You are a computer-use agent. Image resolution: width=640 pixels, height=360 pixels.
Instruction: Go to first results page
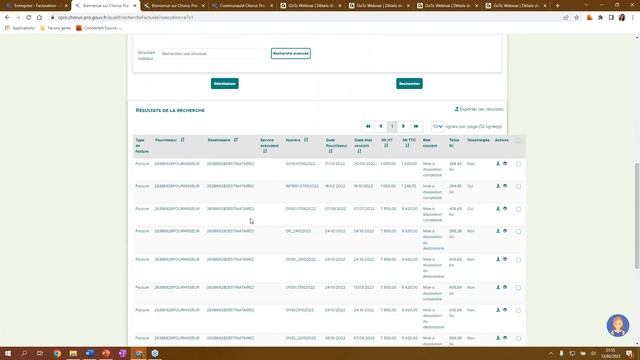368,127
